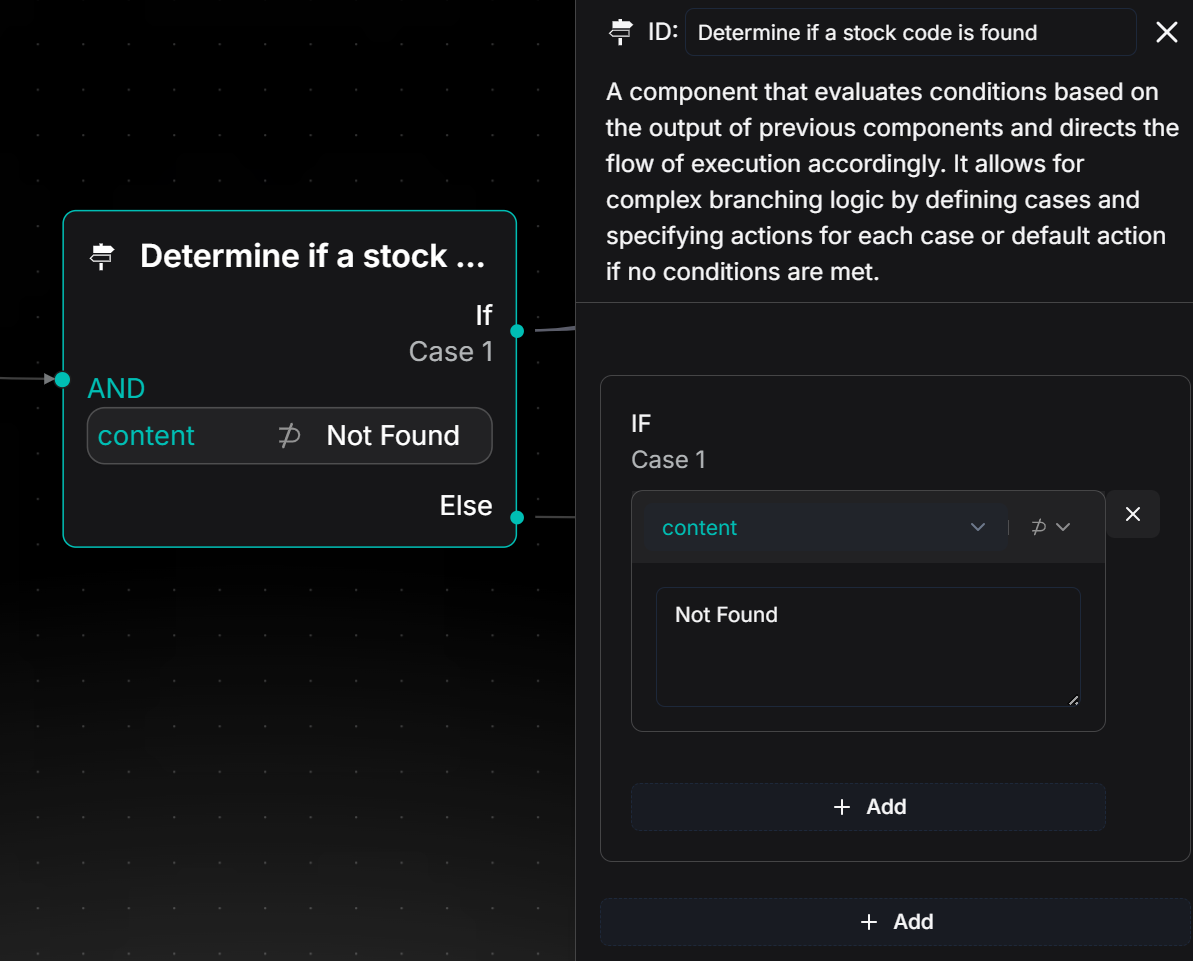Open the content variable dropdown
The height and width of the screenshot is (961, 1193).
(x=820, y=528)
